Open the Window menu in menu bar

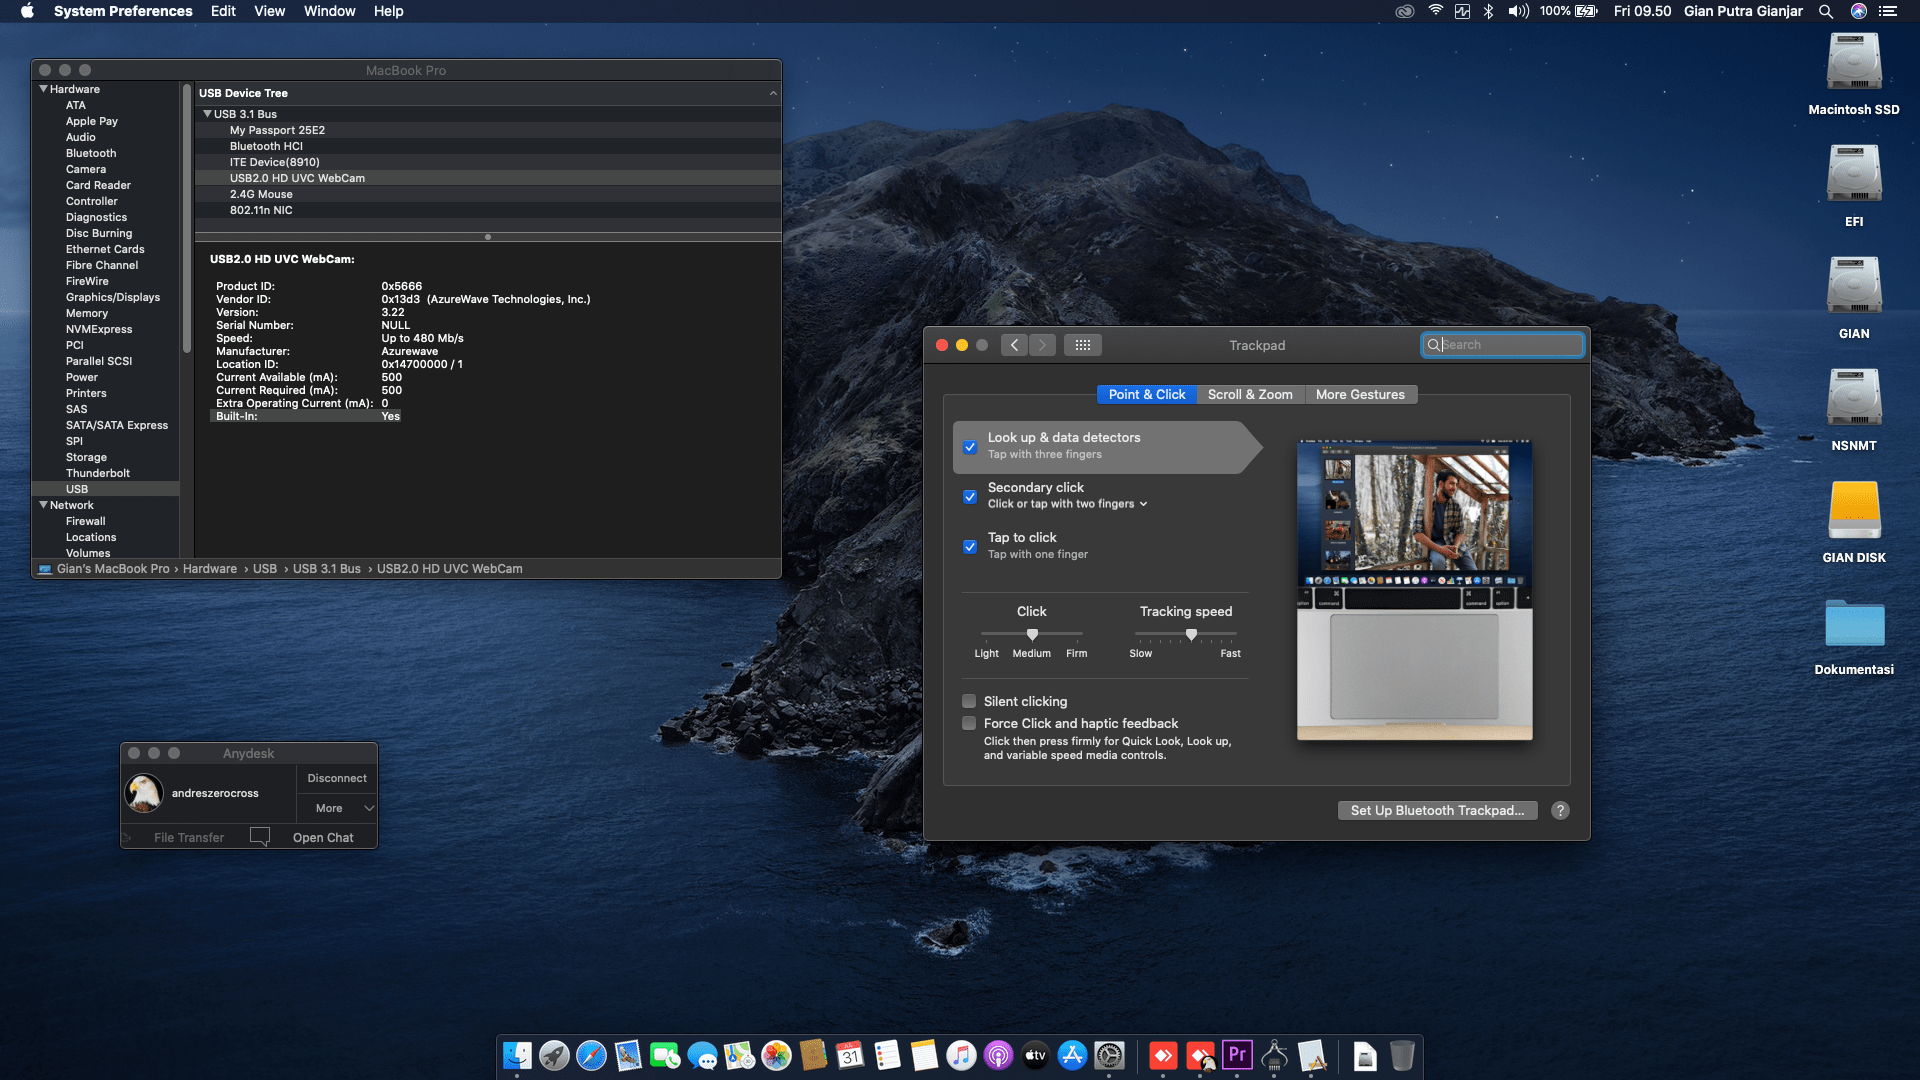[330, 11]
